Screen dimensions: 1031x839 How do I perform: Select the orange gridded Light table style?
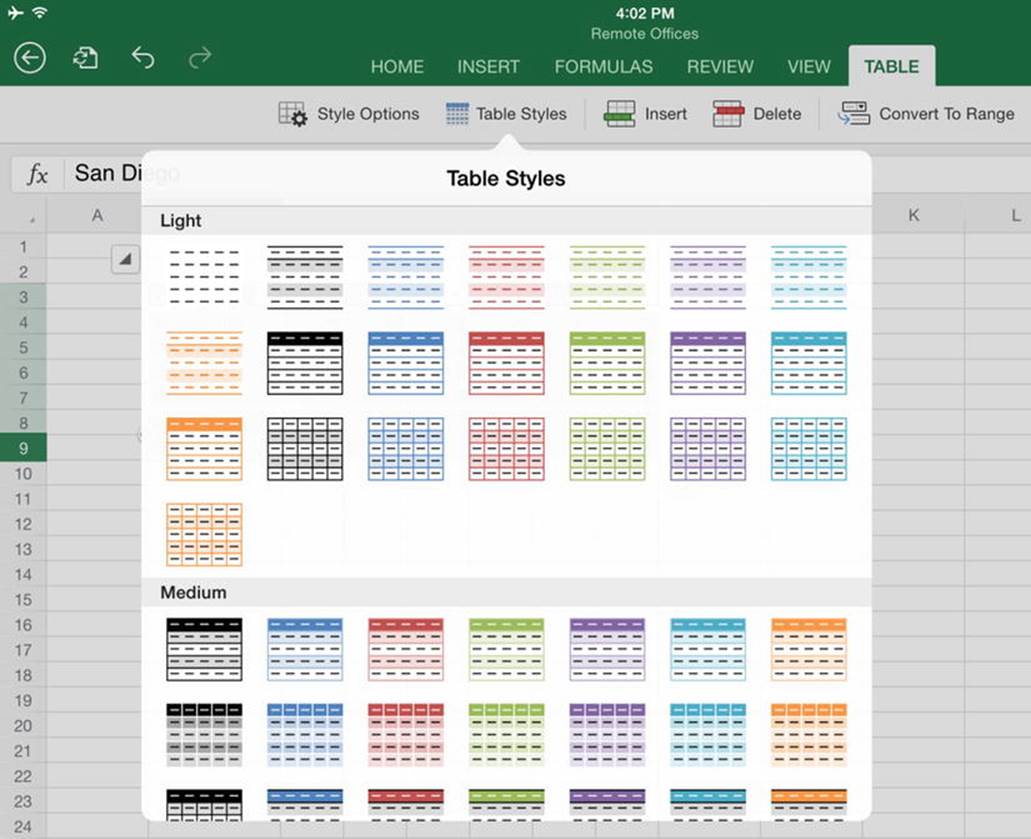pyautogui.click(x=204, y=535)
